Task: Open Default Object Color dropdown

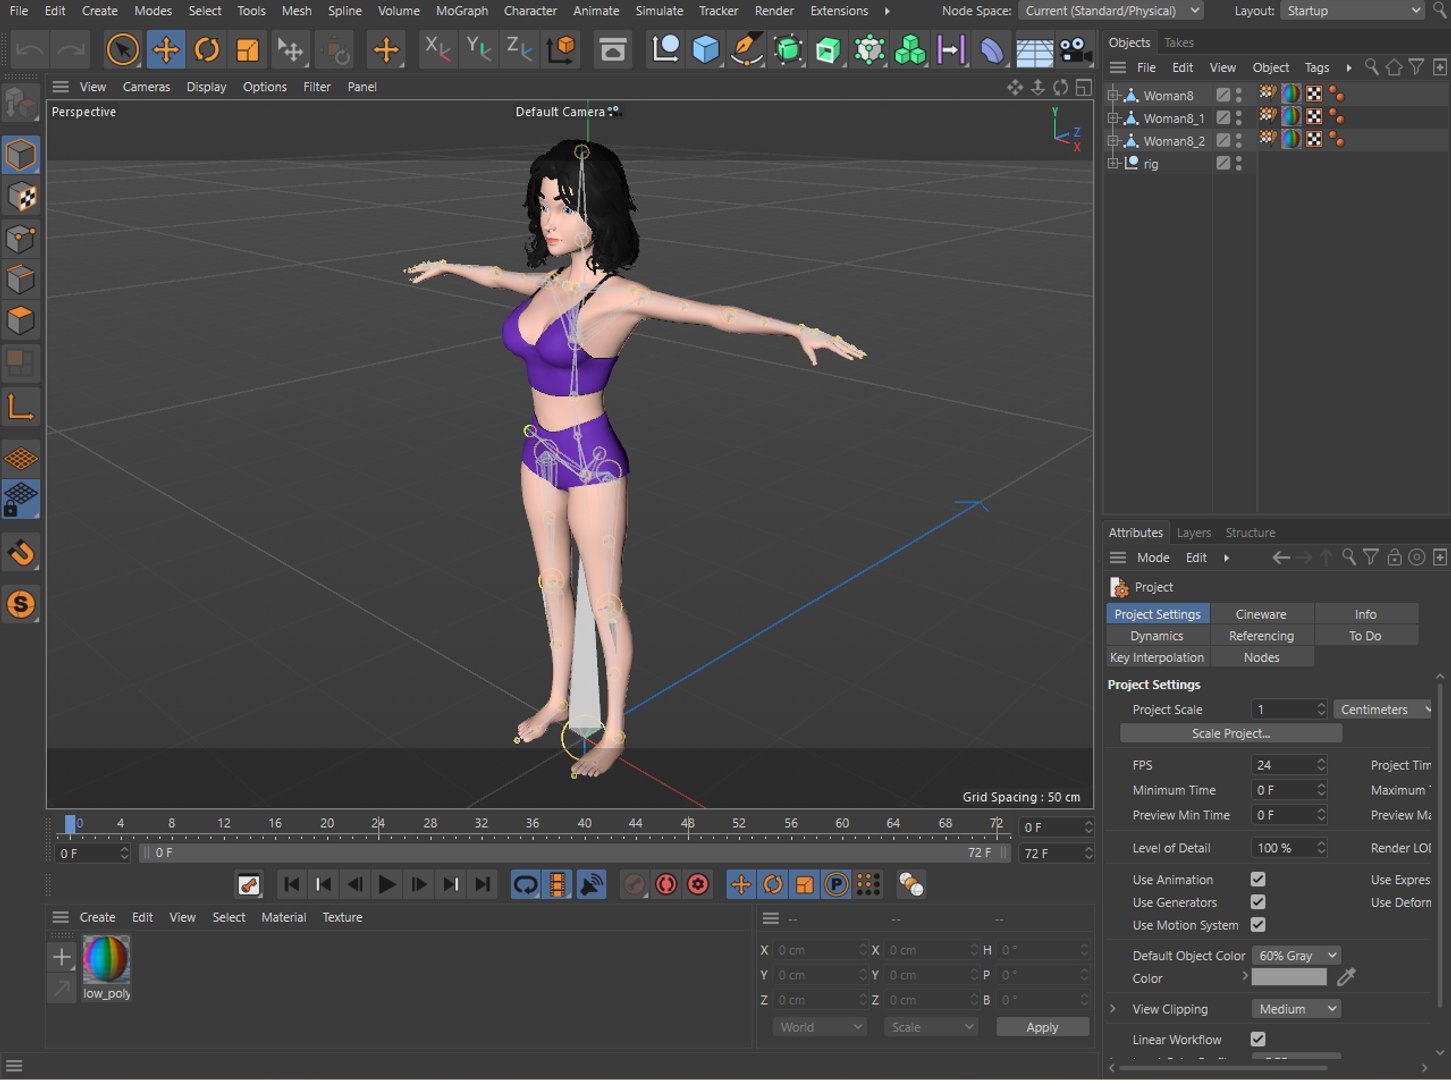Action: [x=1295, y=955]
